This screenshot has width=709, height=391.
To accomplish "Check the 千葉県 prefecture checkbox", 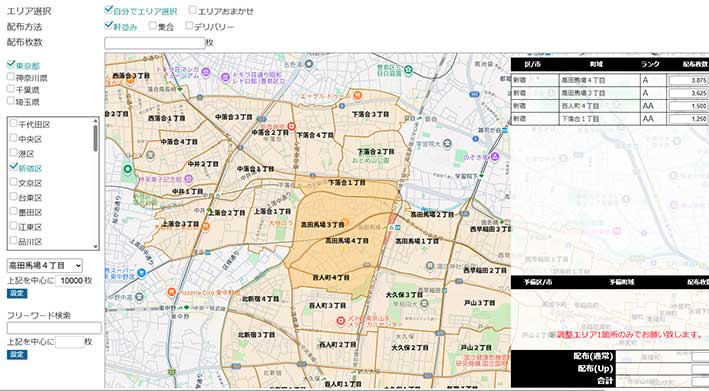I will click(11, 89).
